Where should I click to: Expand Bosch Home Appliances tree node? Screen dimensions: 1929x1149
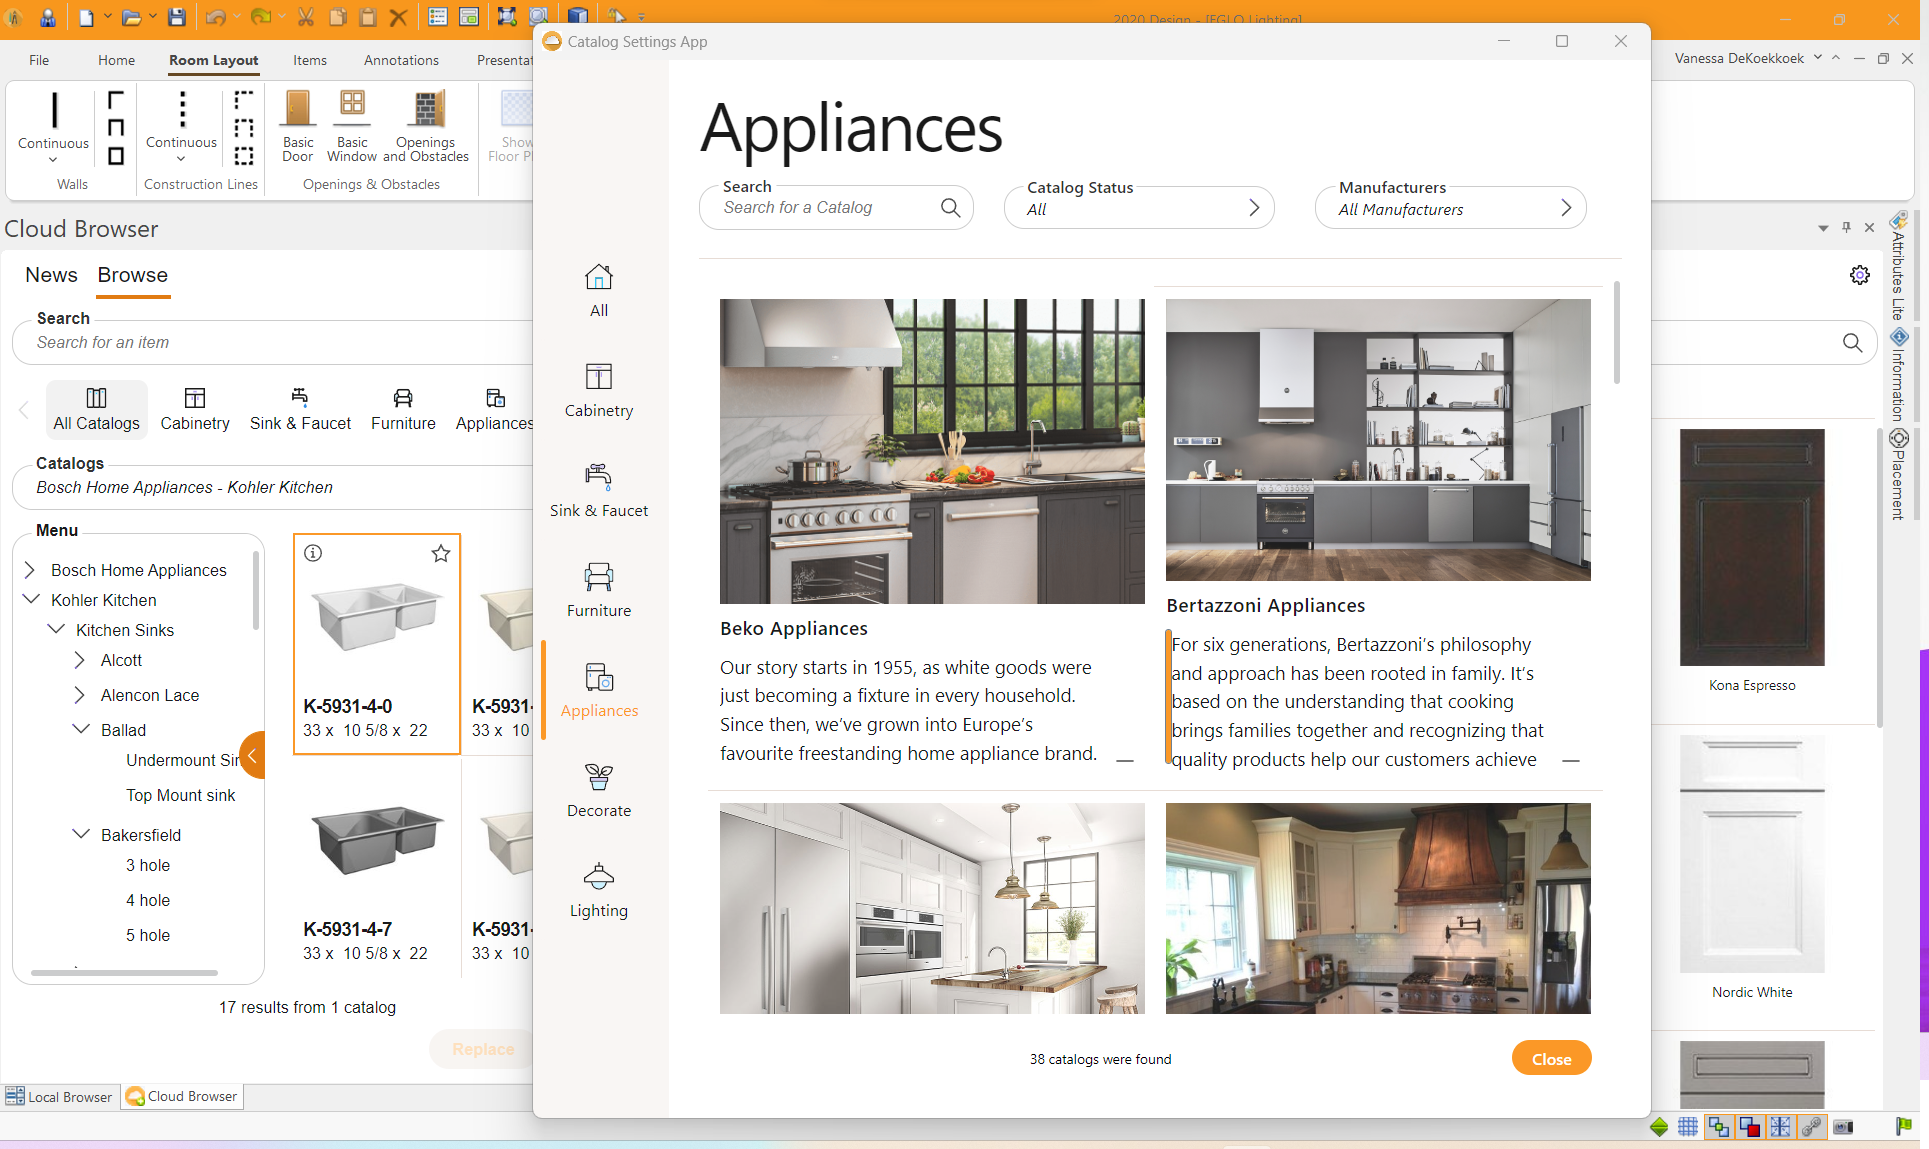coord(30,570)
